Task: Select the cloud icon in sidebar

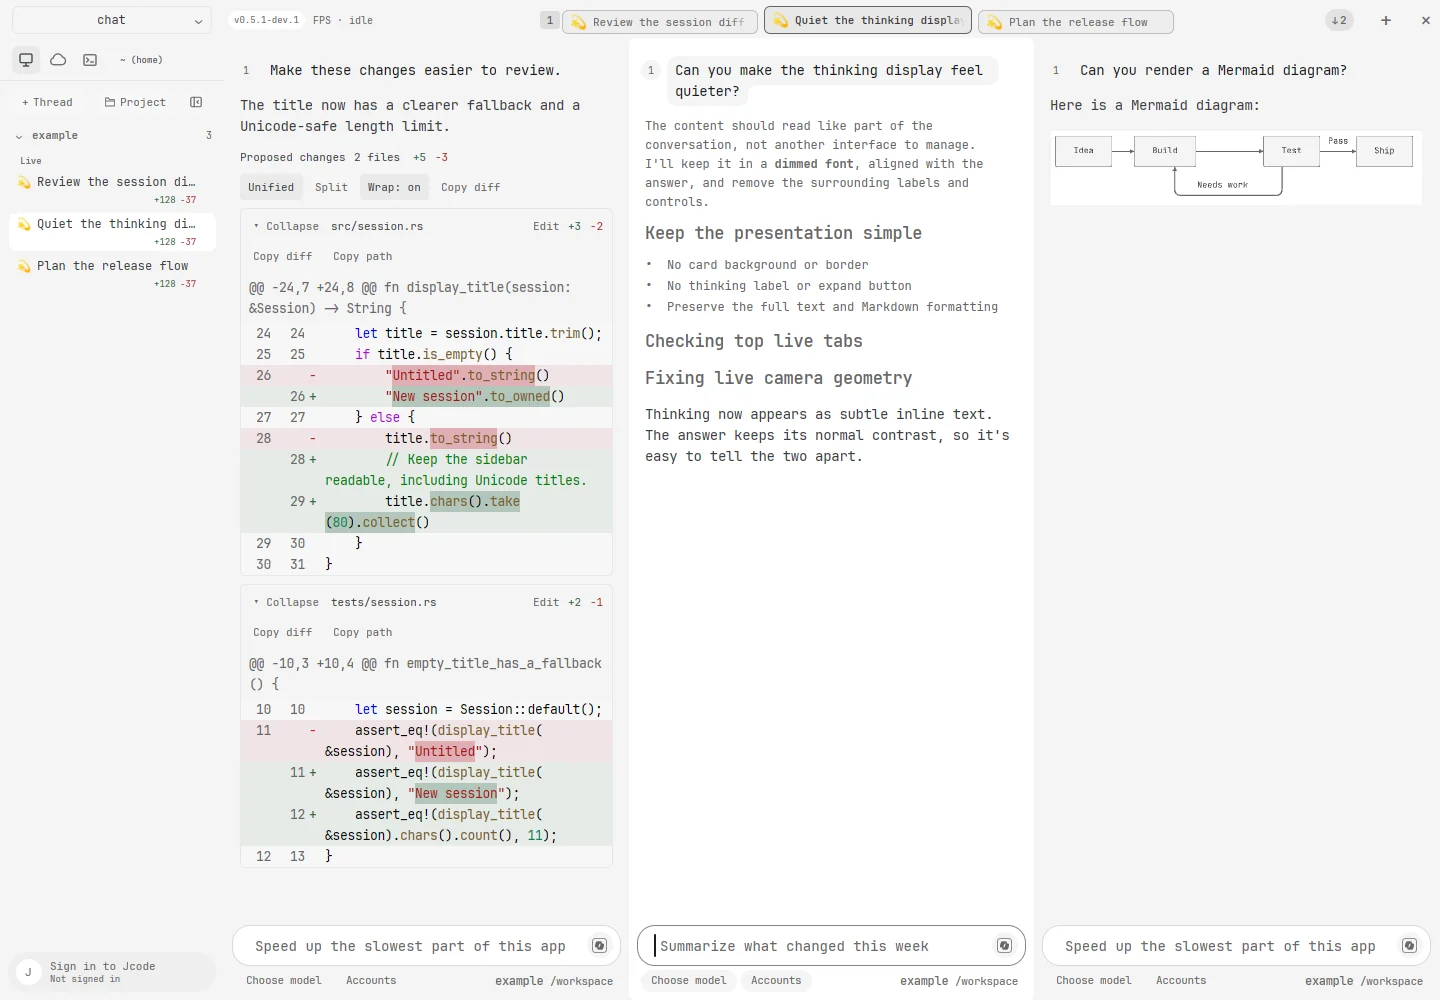Action: coord(58,60)
